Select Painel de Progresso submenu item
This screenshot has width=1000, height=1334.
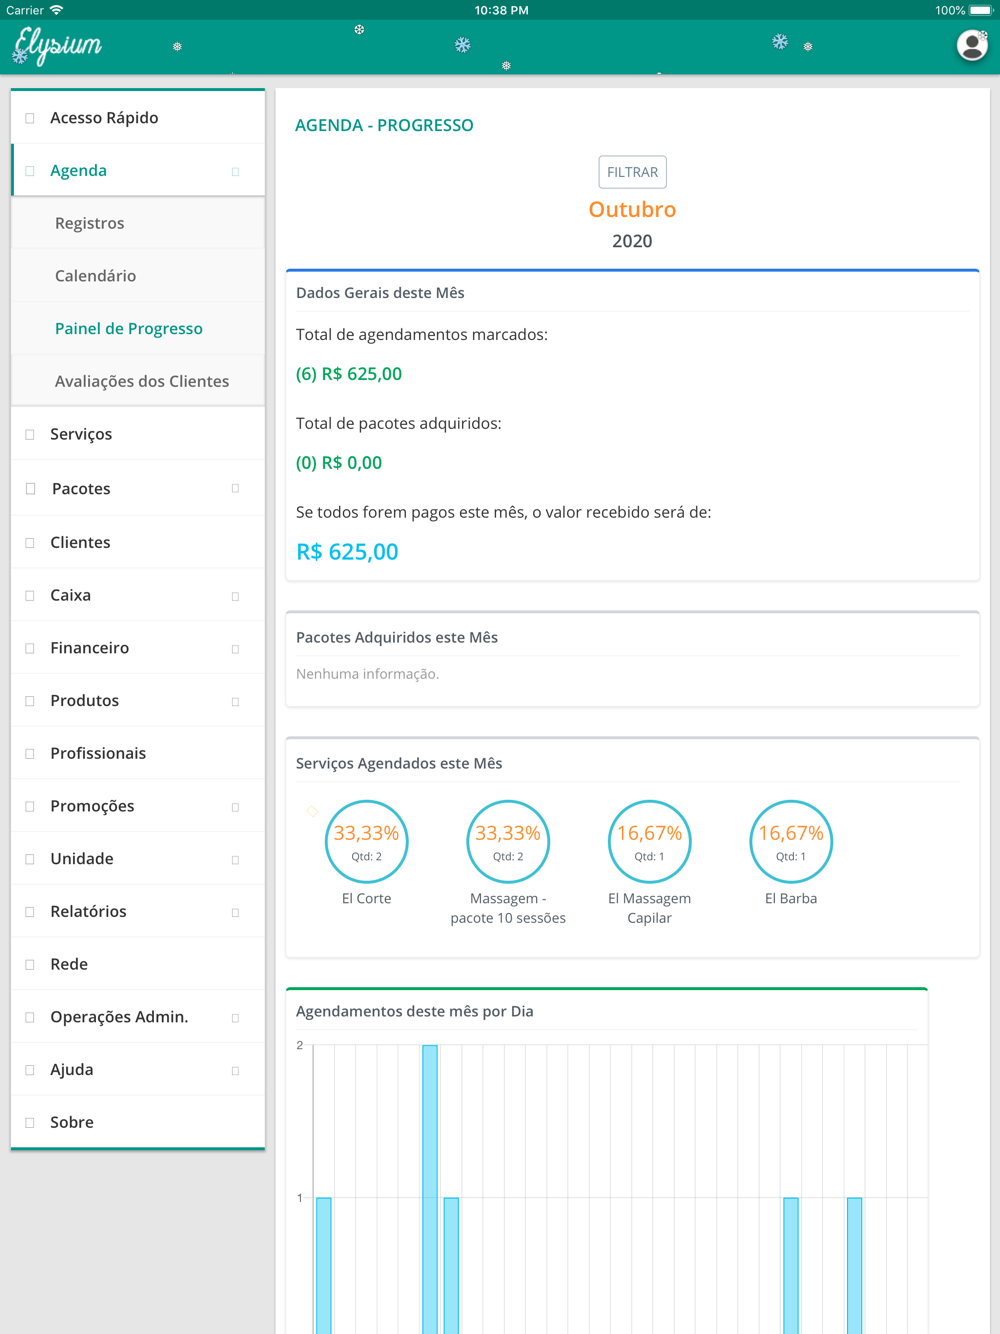(138, 329)
